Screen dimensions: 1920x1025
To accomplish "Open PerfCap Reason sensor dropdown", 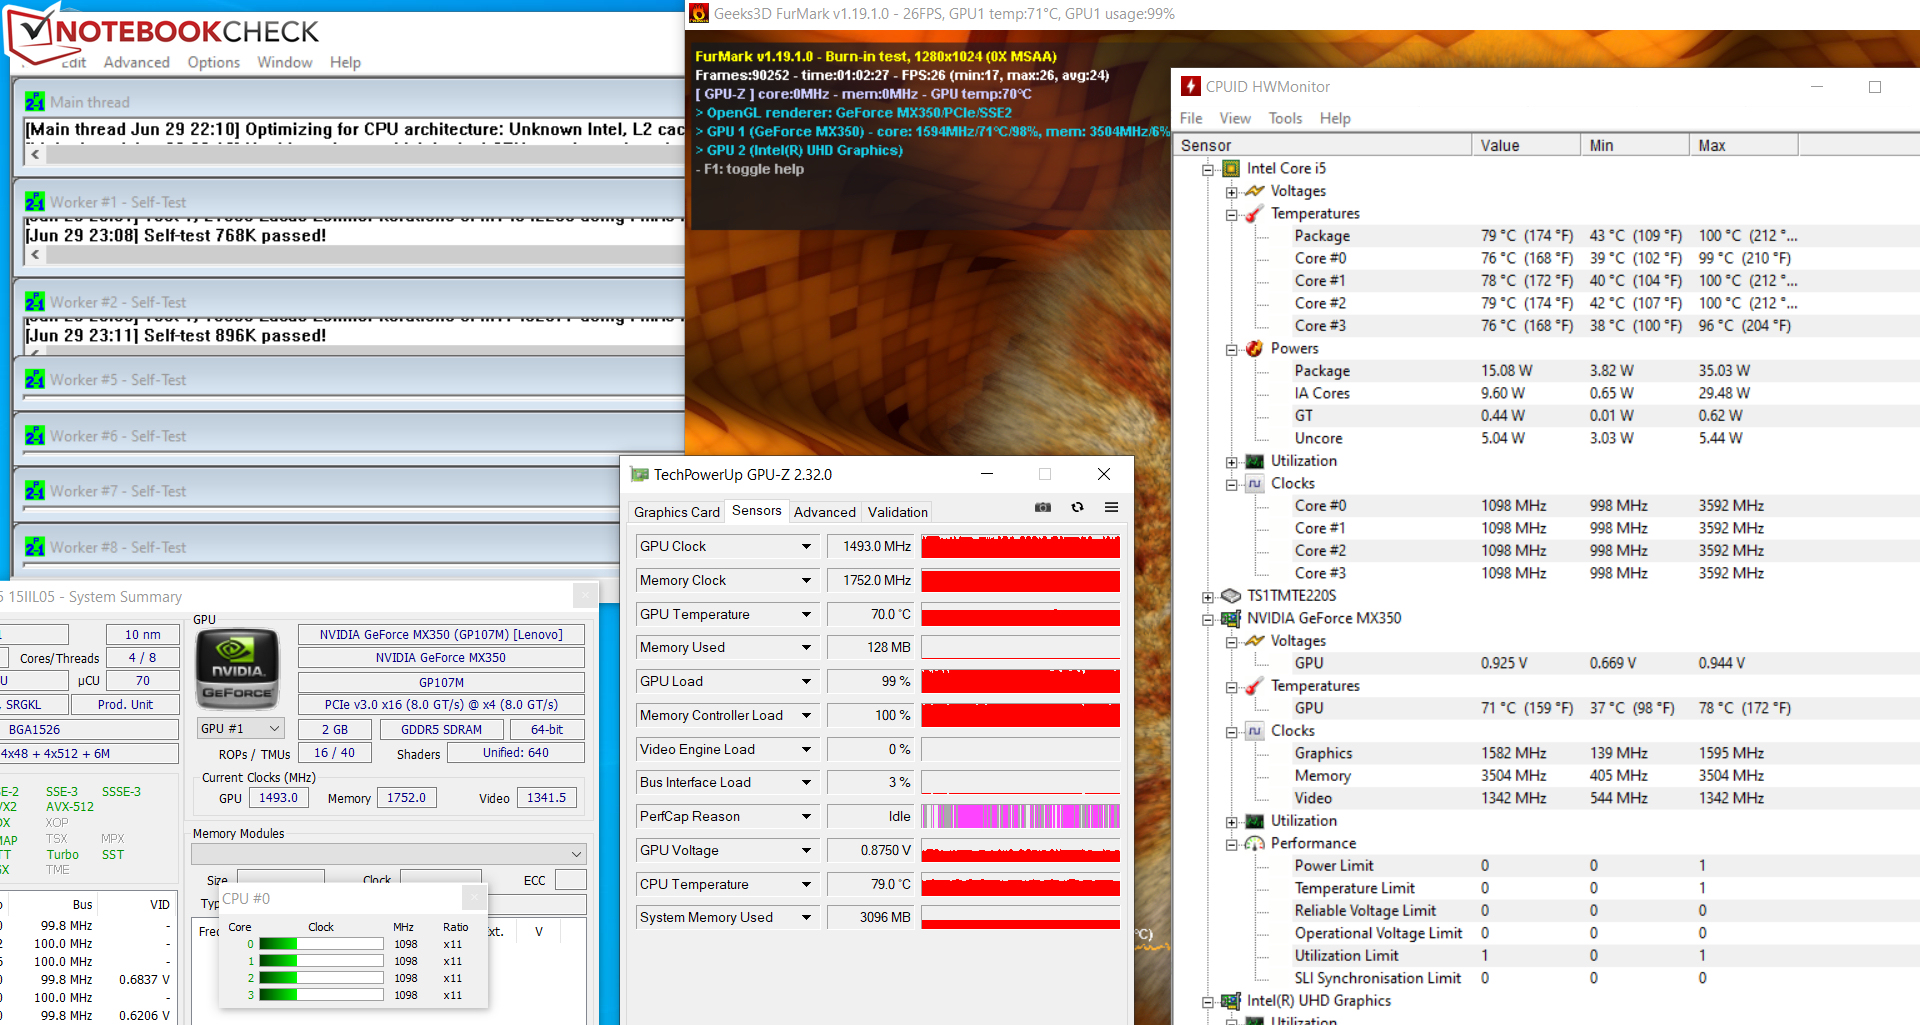I will coord(806,816).
